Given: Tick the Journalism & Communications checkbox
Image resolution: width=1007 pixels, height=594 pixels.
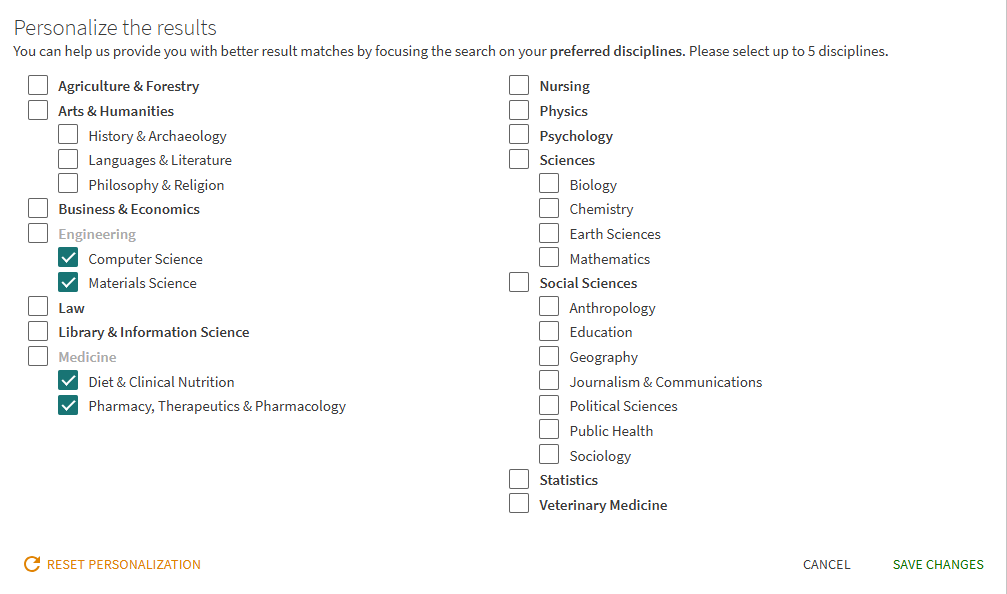Looking at the screenshot, I should click(549, 381).
